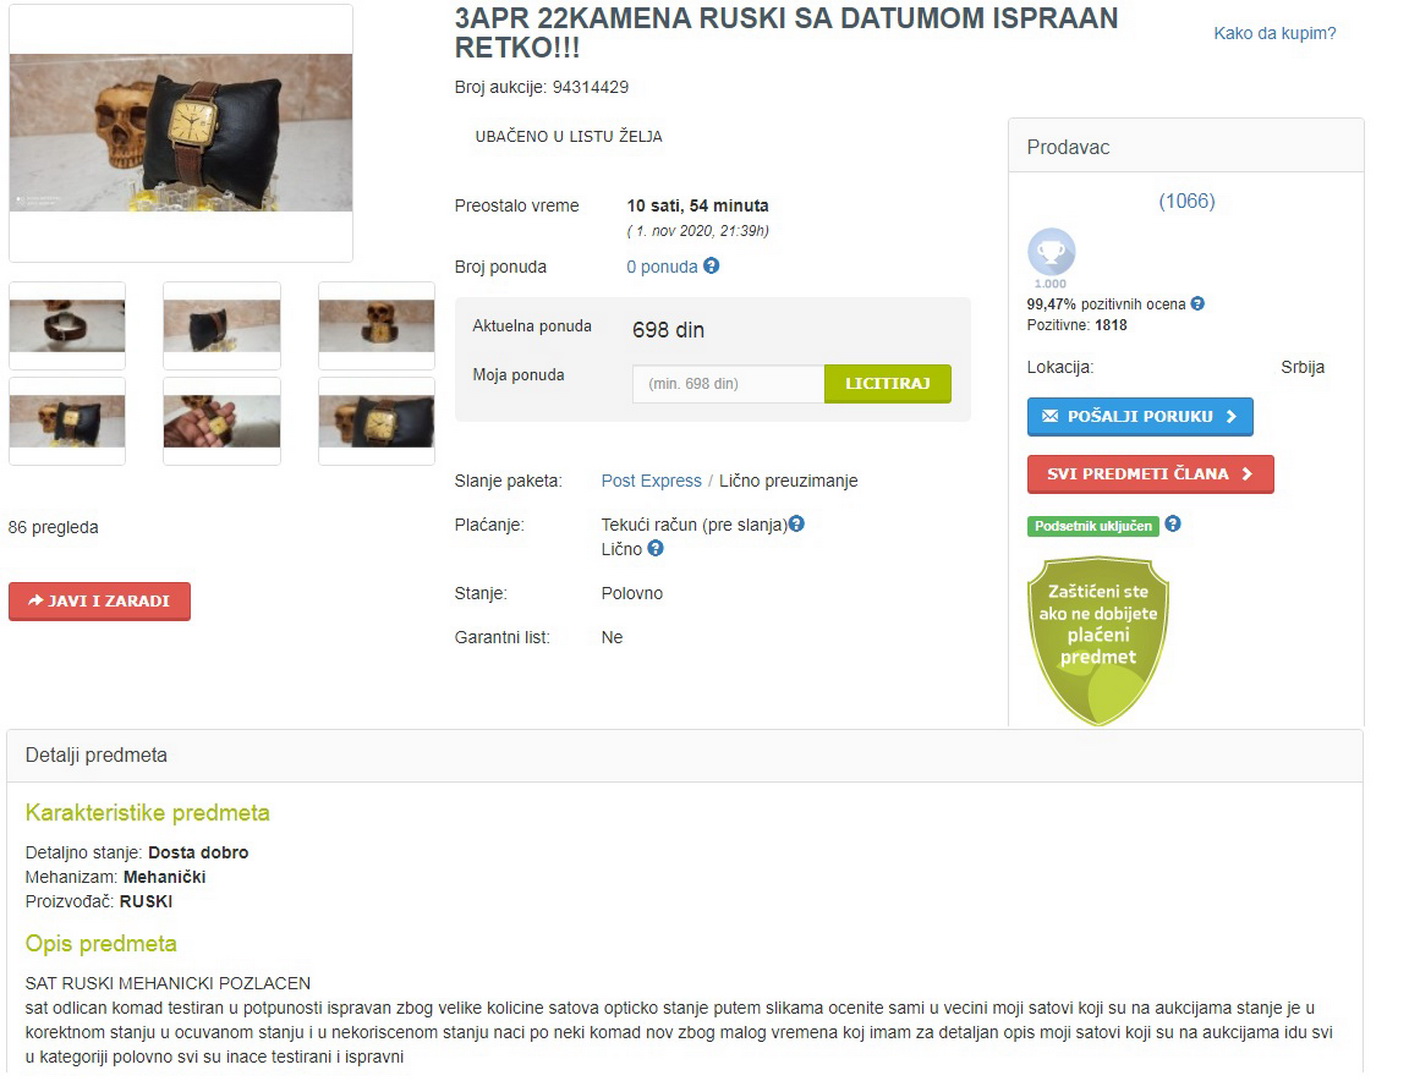
Task: Click help icon next to pozitivnih ocena
Action: [x=1197, y=304]
